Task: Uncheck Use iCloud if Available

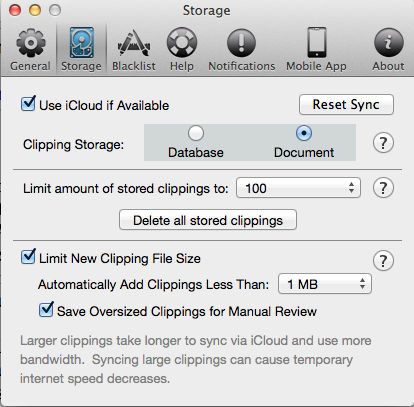Action: click(x=28, y=104)
